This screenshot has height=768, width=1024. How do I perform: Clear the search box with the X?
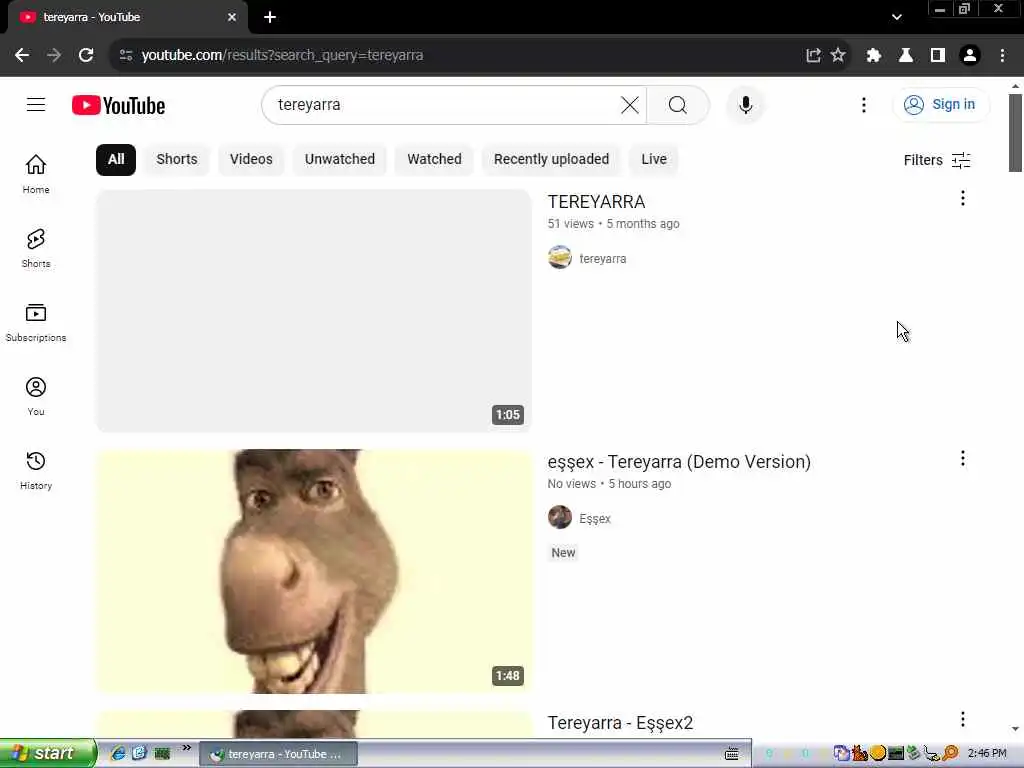[x=630, y=104]
